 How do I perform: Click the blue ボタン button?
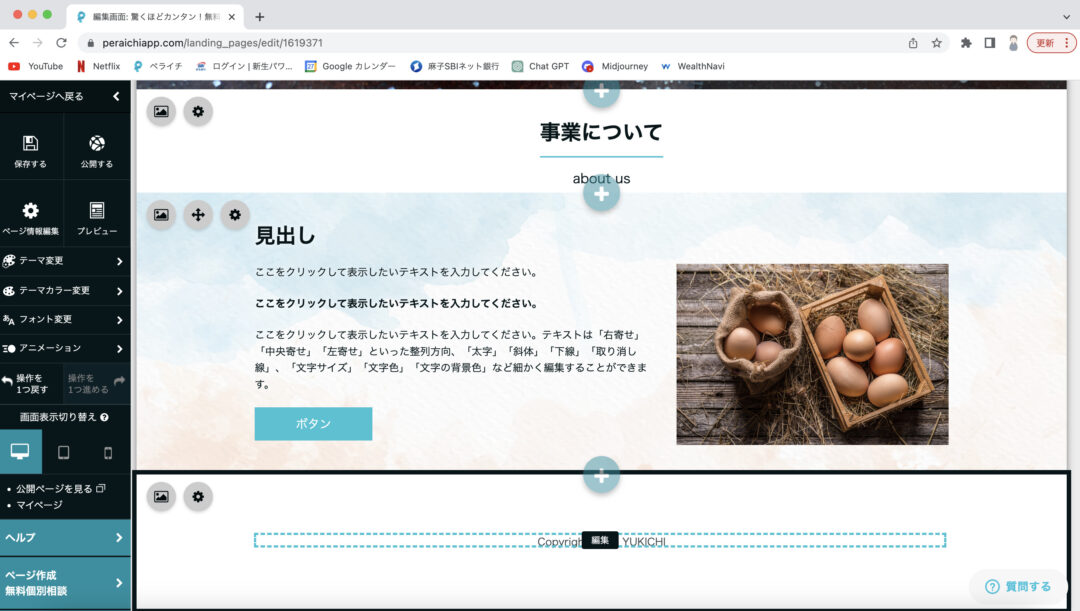tap(313, 424)
